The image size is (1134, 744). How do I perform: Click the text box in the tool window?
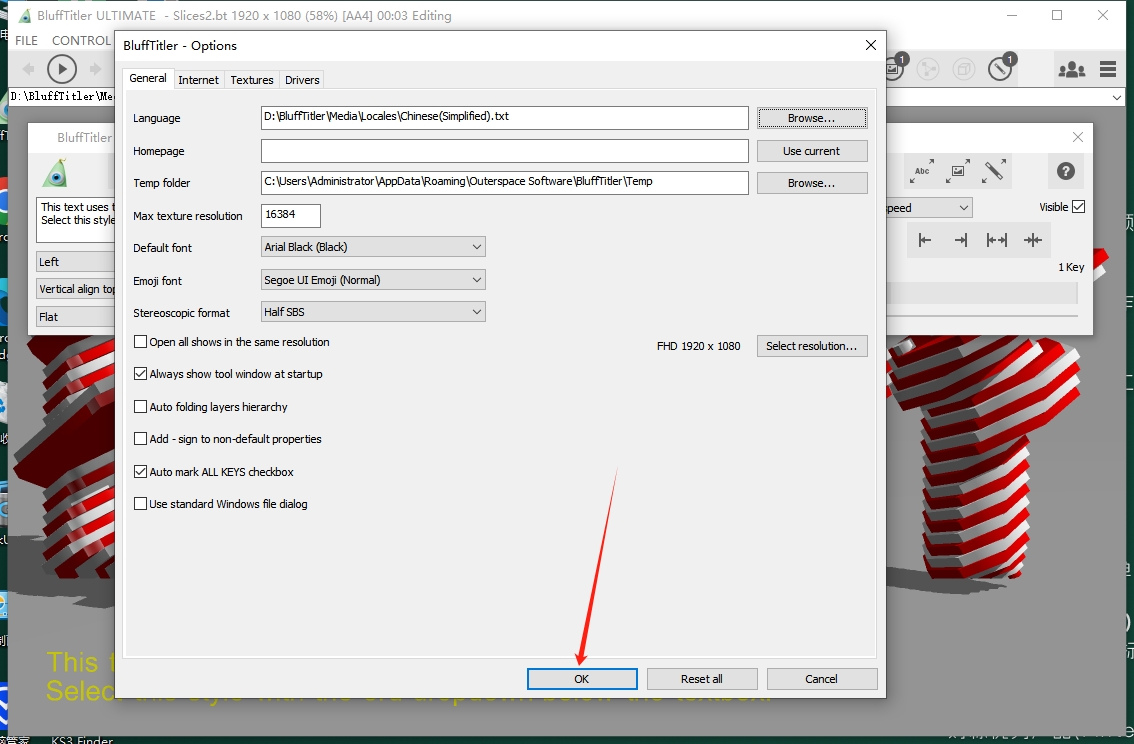click(x=75, y=220)
